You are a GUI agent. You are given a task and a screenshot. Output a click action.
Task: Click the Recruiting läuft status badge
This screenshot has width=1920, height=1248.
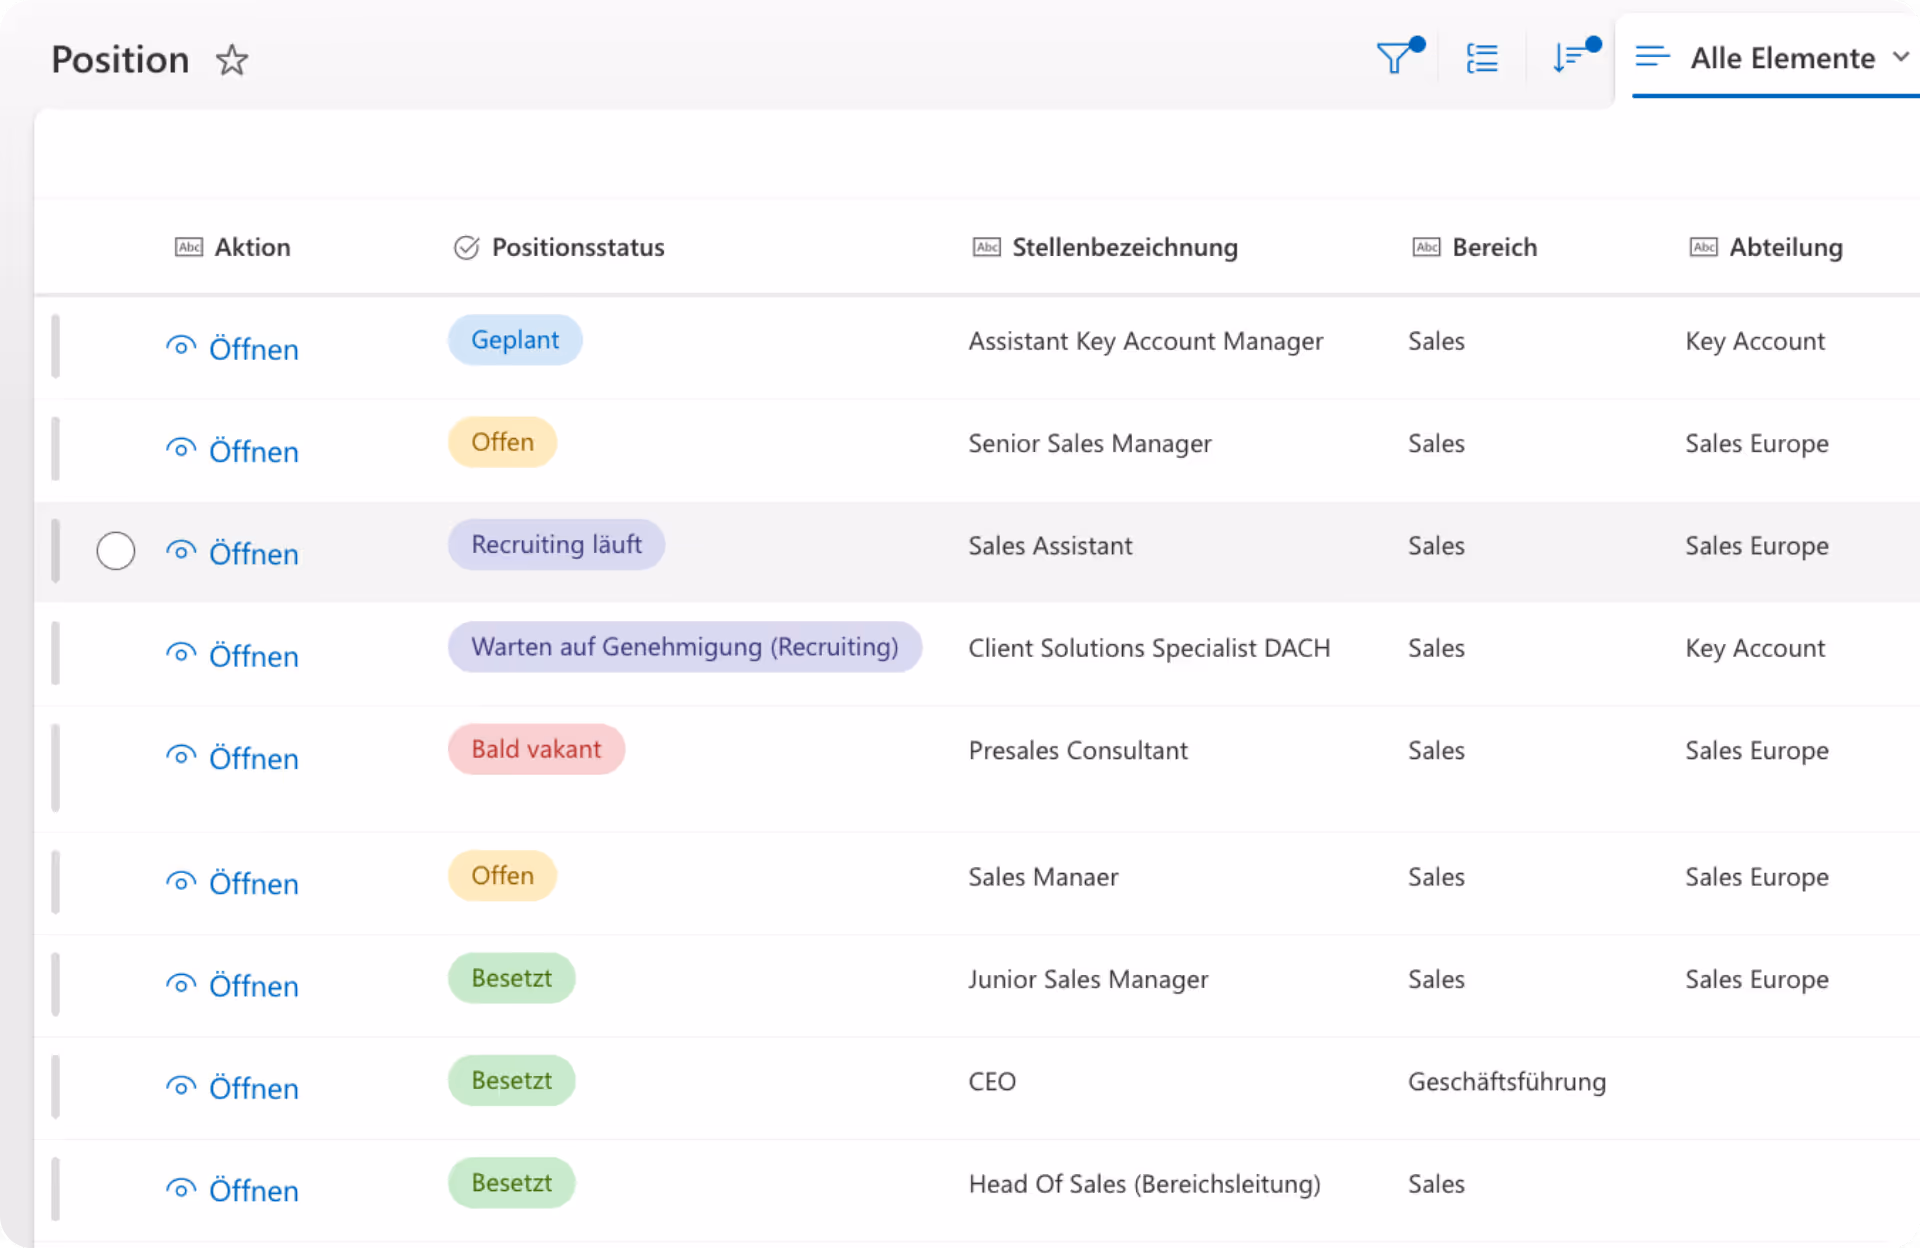[556, 544]
